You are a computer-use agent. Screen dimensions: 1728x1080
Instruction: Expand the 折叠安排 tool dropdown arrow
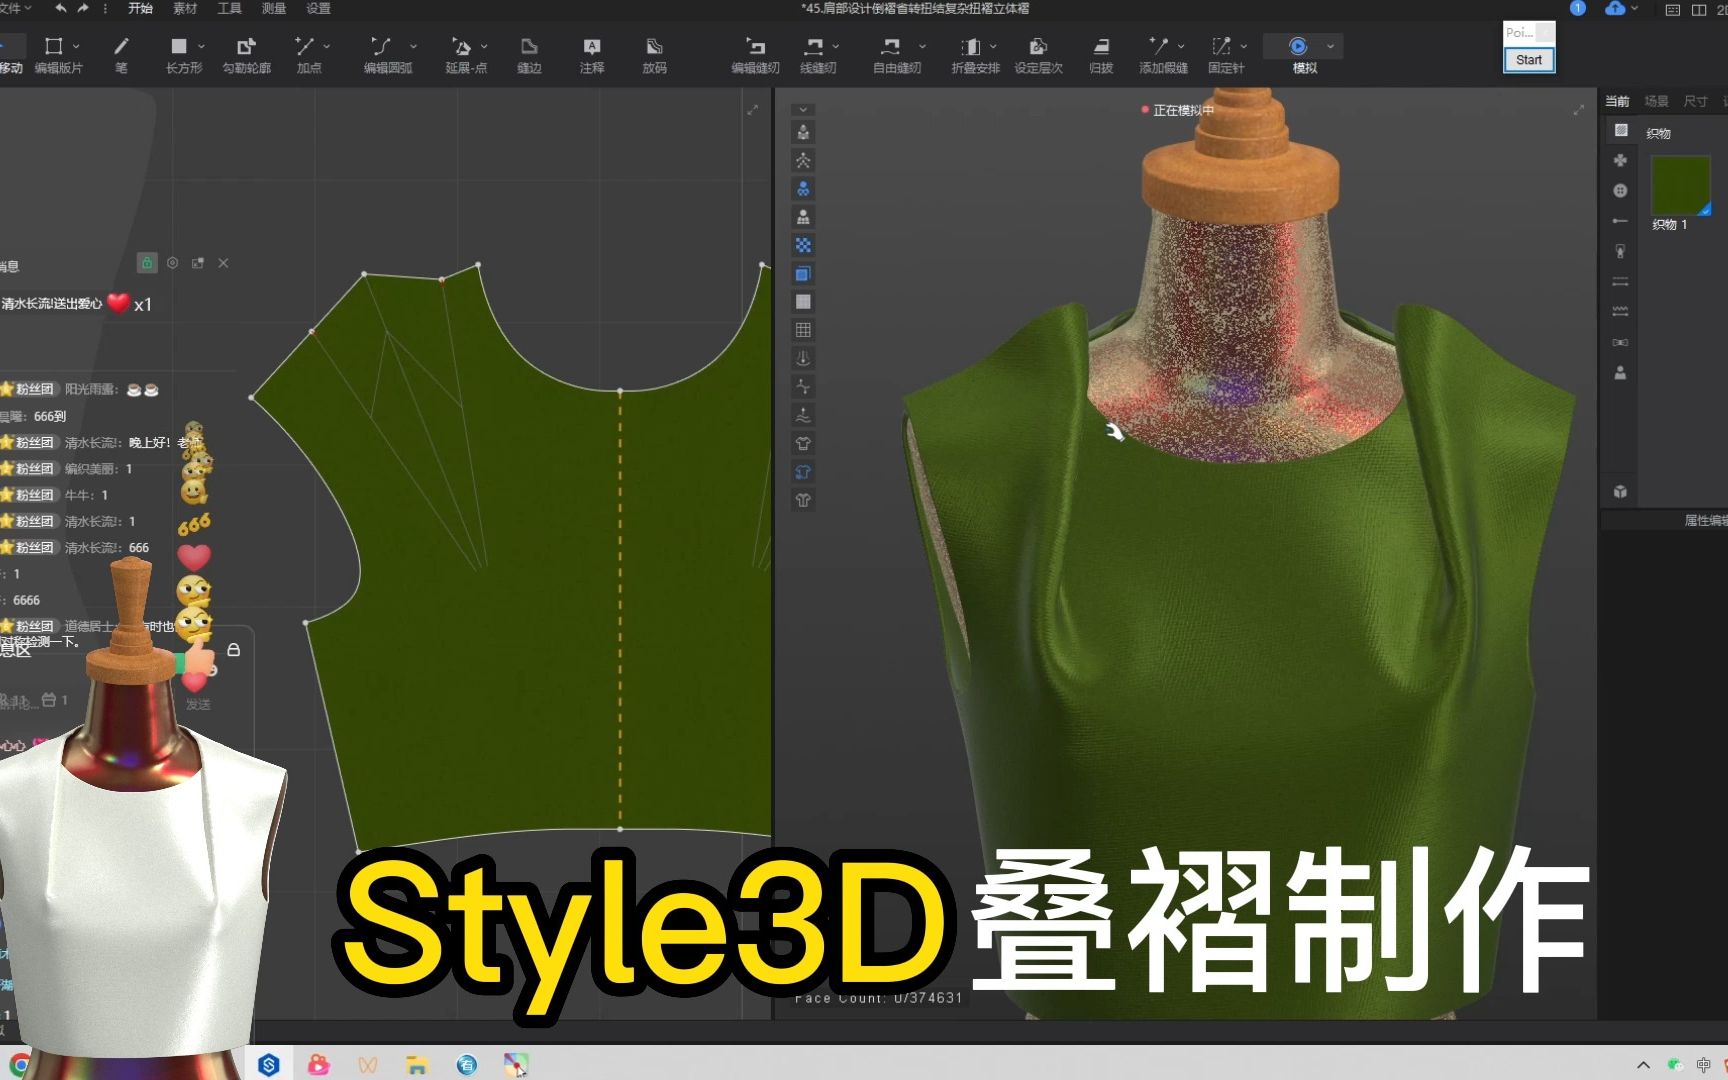(993, 46)
